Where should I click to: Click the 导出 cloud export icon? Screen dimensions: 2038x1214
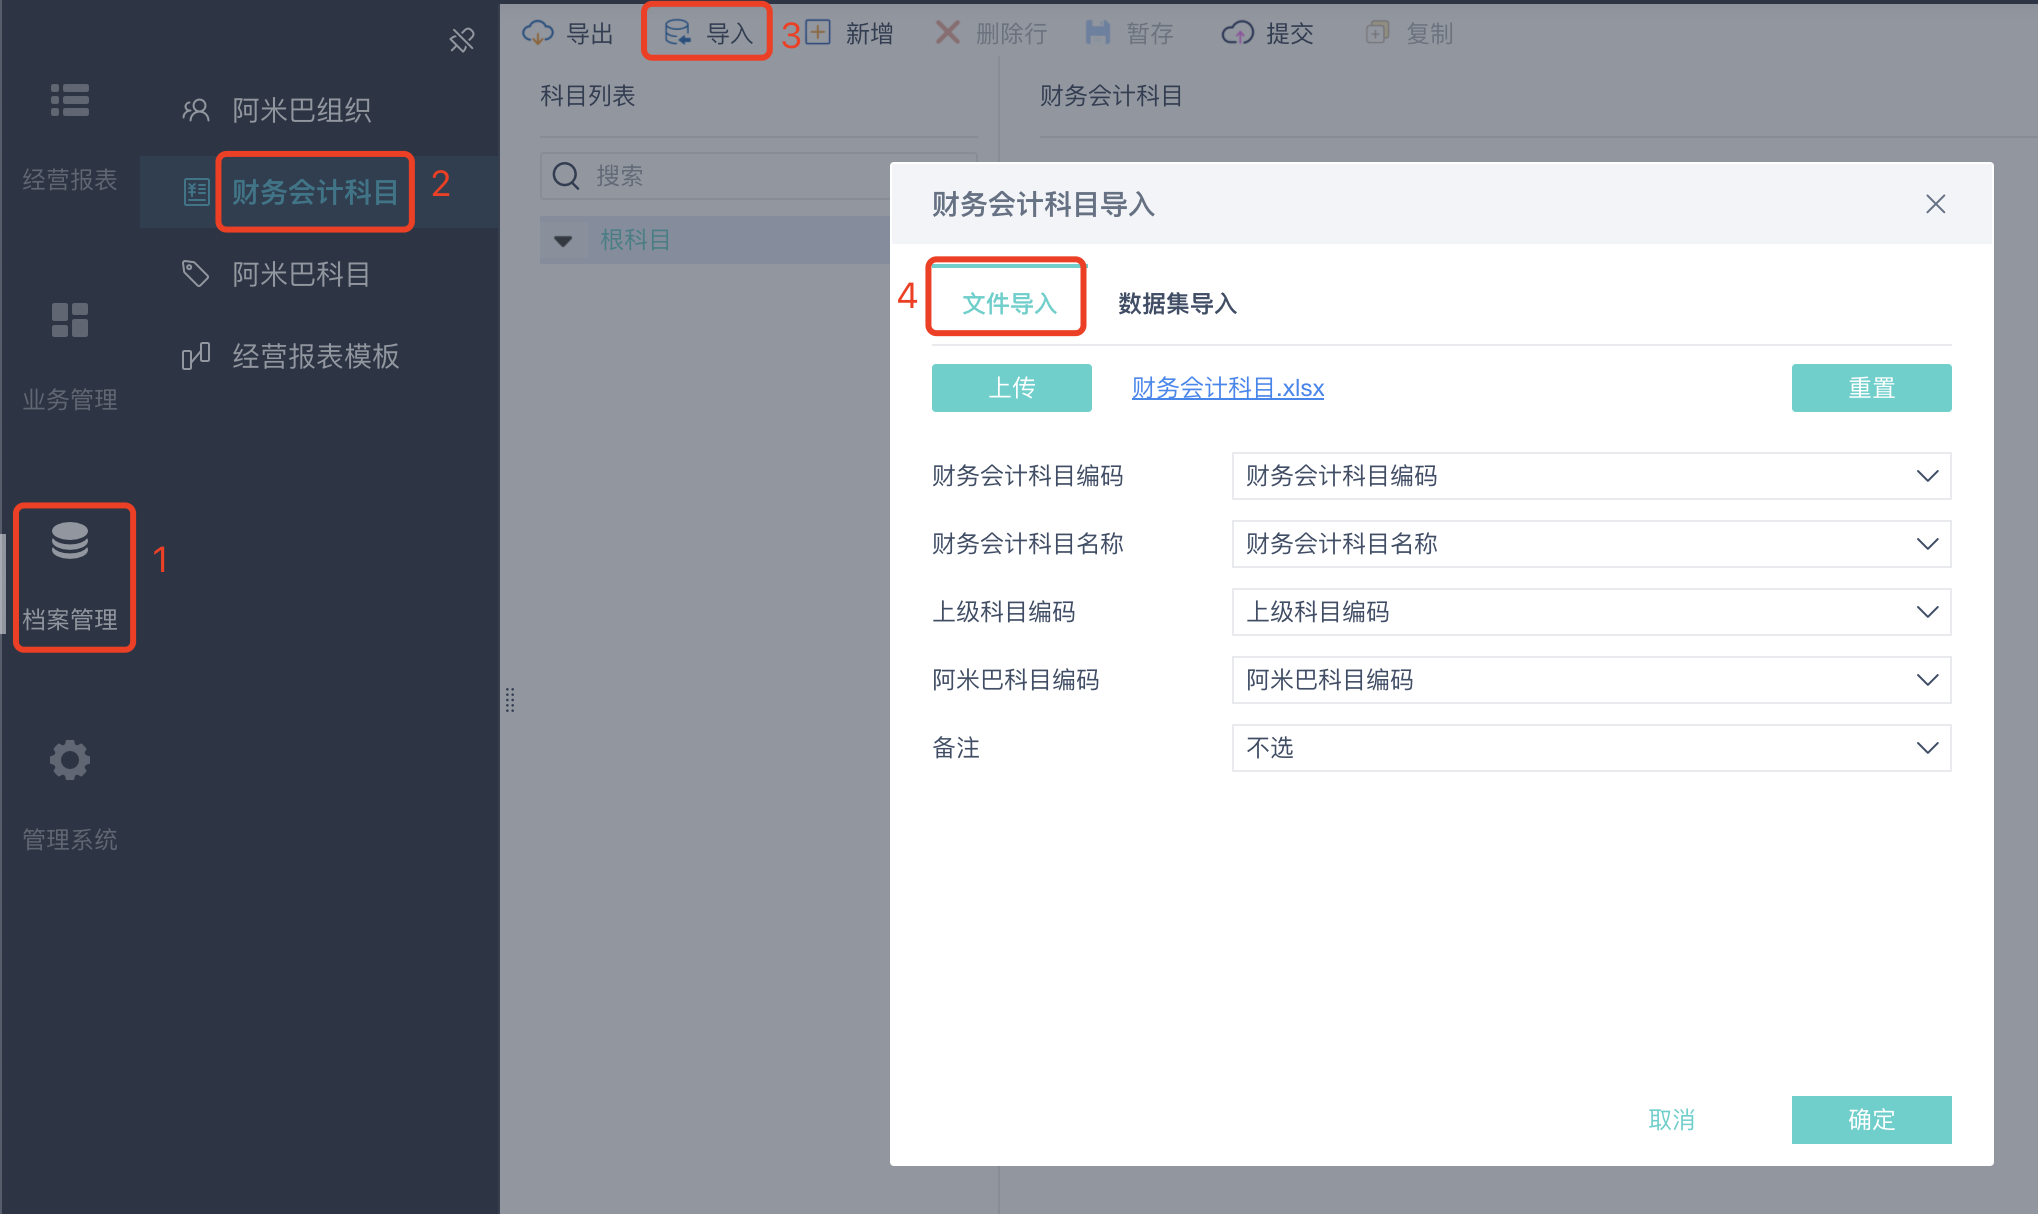[x=538, y=33]
